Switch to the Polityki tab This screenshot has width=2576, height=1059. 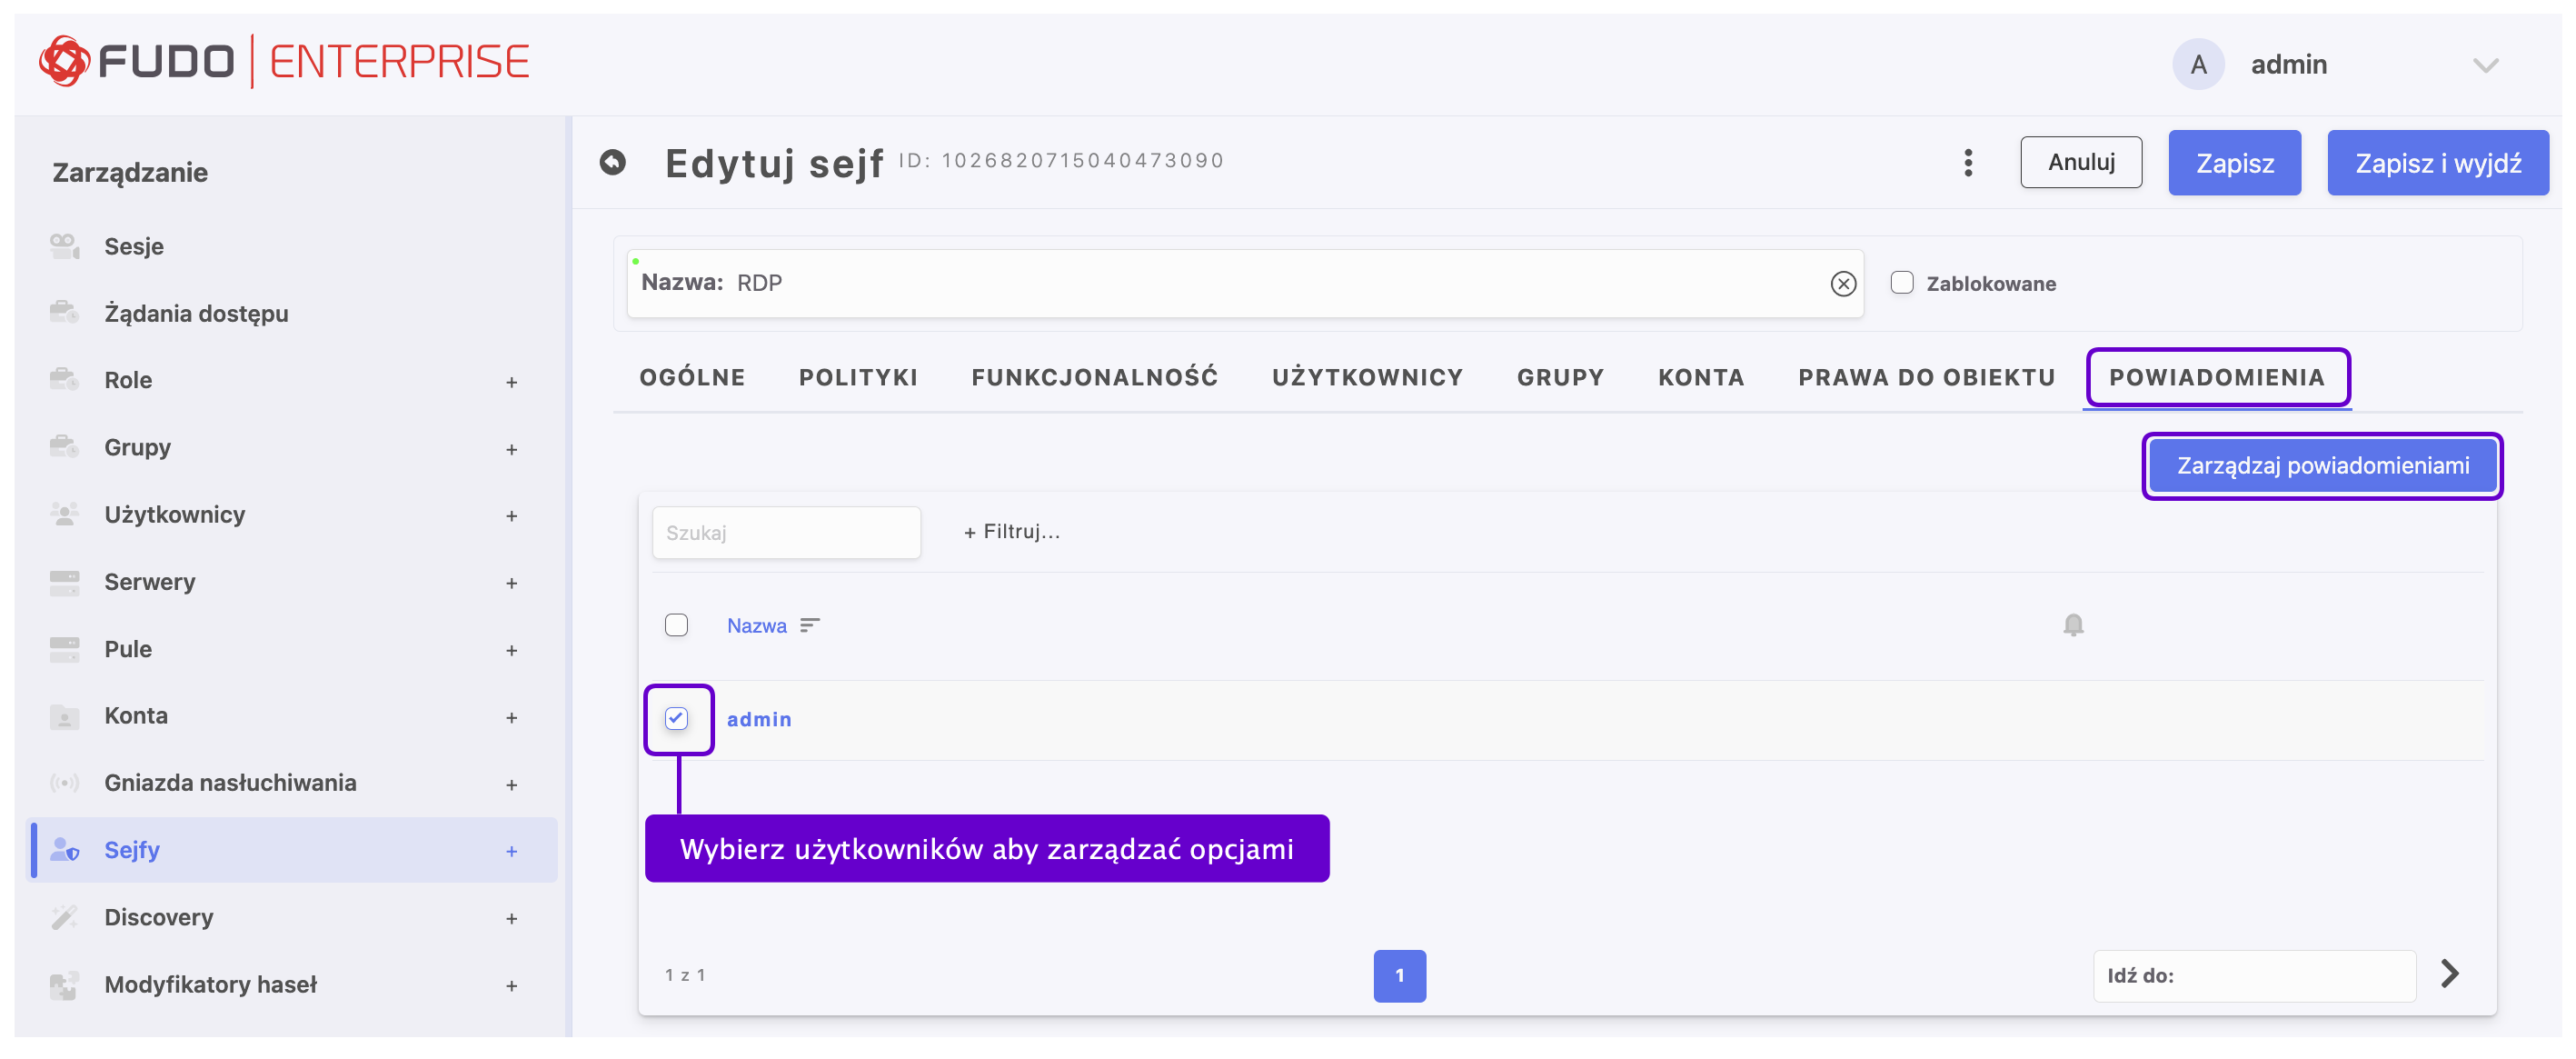[x=857, y=378]
